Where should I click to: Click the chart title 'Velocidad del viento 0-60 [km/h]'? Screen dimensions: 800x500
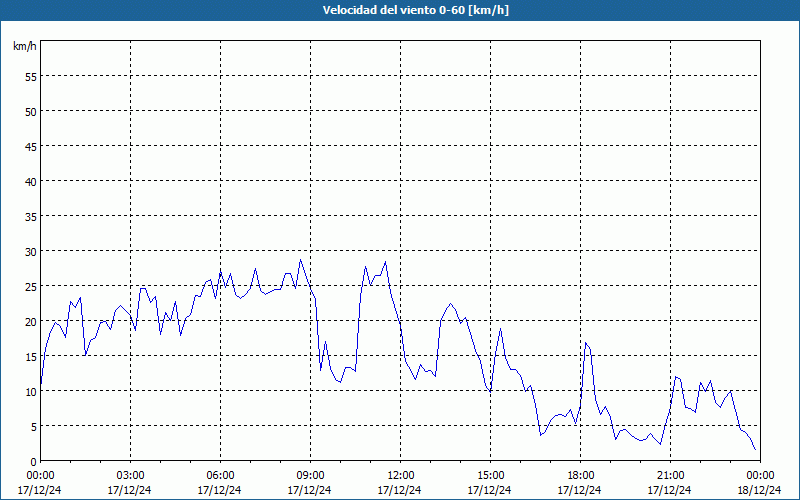point(415,10)
